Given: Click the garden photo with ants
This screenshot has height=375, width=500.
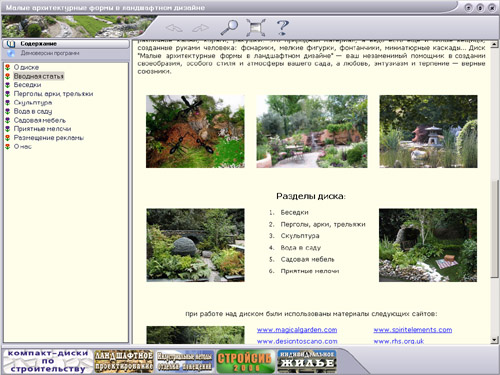Looking at the screenshot, I should click(195, 131).
